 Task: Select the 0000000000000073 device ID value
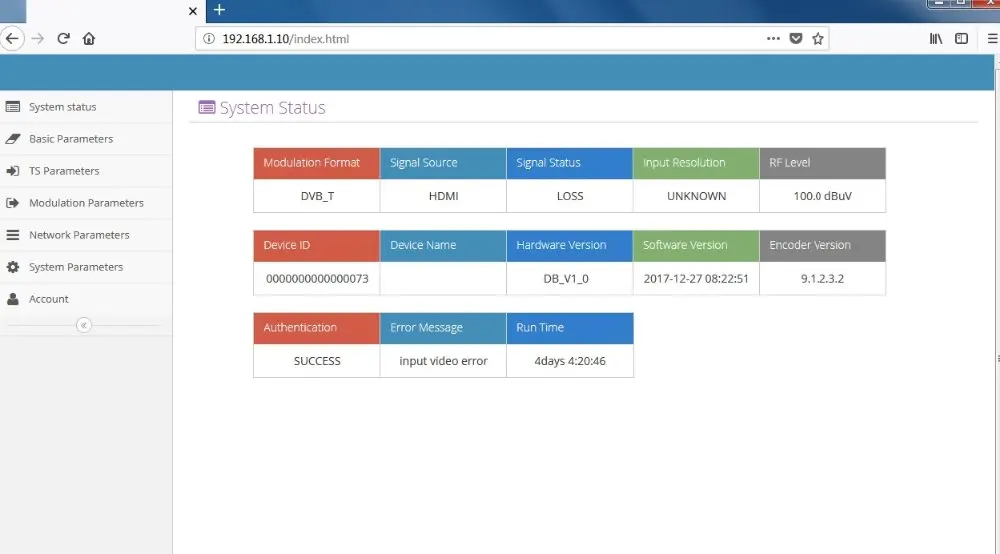coord(317,279)
